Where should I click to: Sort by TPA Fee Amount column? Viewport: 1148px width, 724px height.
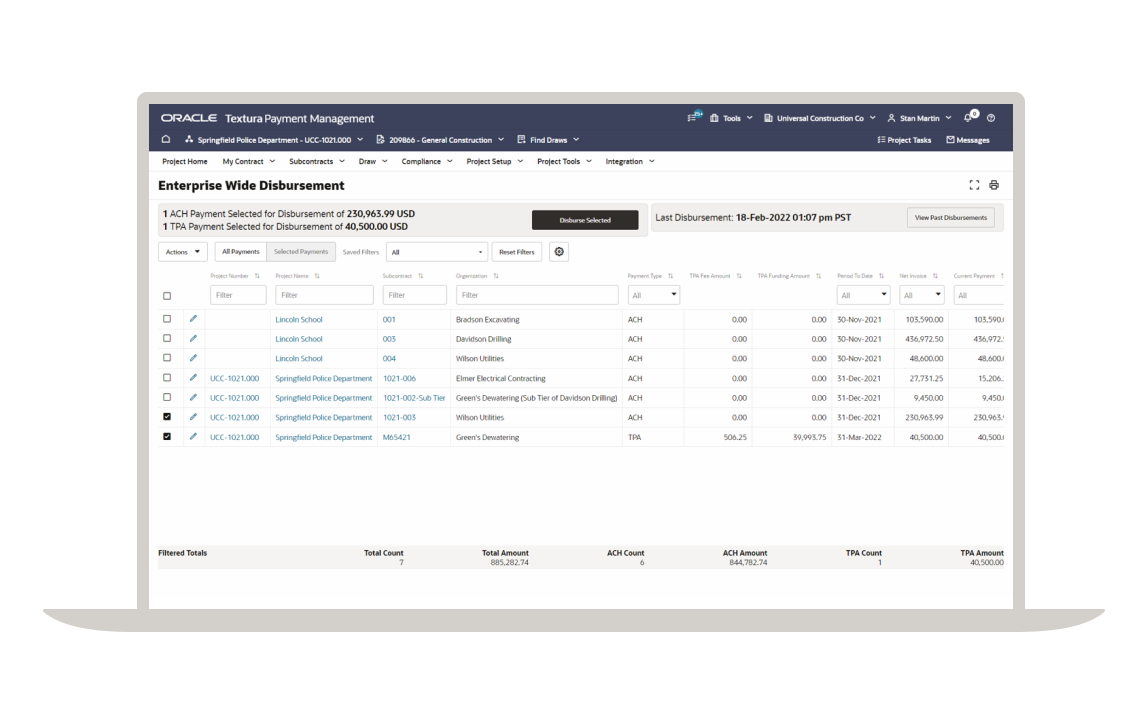point(739,276)
